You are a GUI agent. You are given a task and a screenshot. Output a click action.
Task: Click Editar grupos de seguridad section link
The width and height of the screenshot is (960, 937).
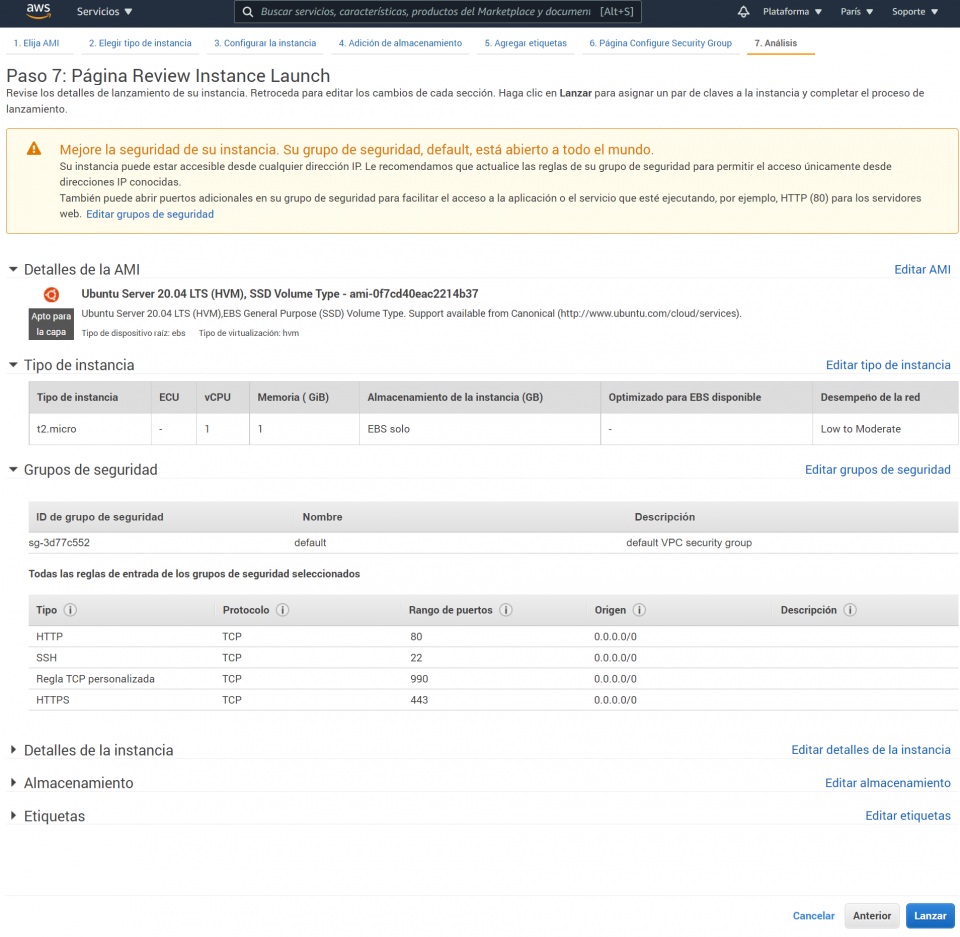pyautogui.click(x=877, y=470)
